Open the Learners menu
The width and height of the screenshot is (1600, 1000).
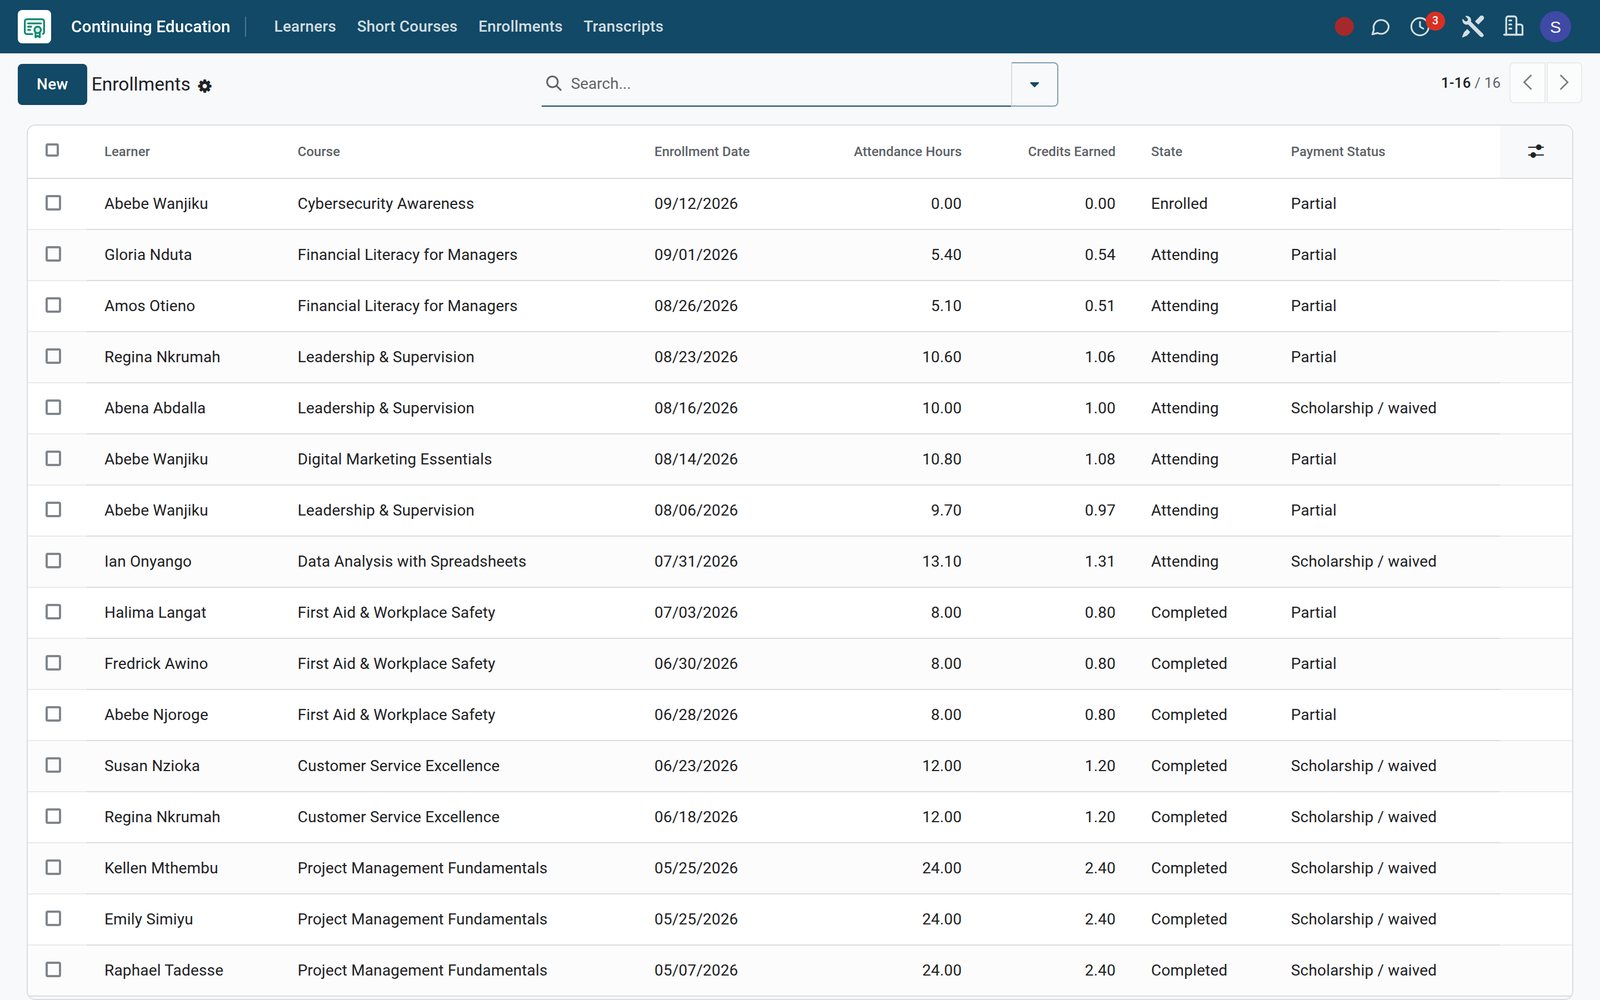[x=305, y=27]
